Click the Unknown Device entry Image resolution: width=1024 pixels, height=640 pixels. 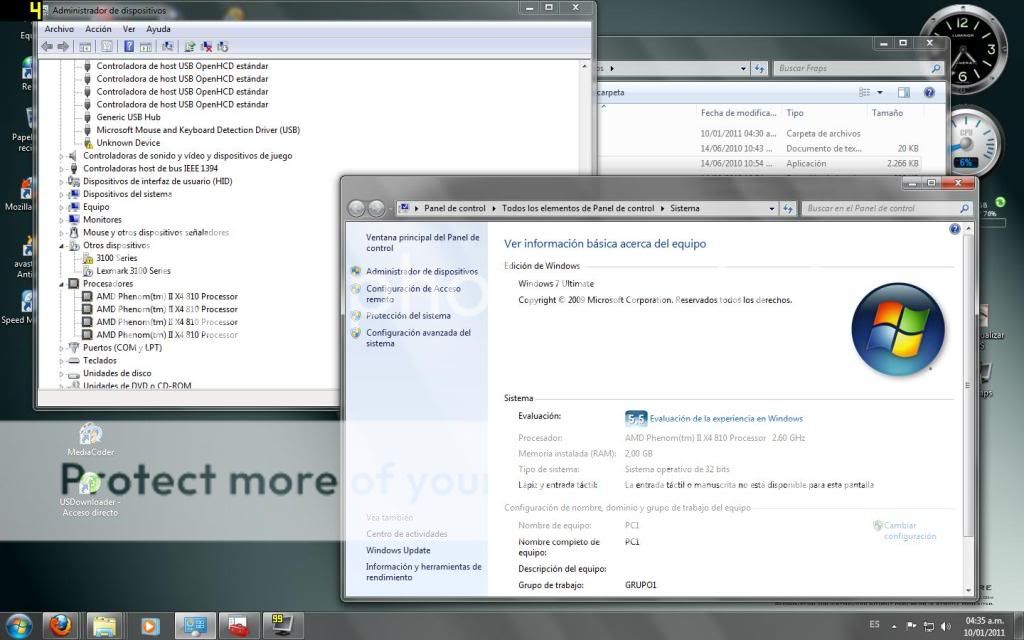point(128,142)
